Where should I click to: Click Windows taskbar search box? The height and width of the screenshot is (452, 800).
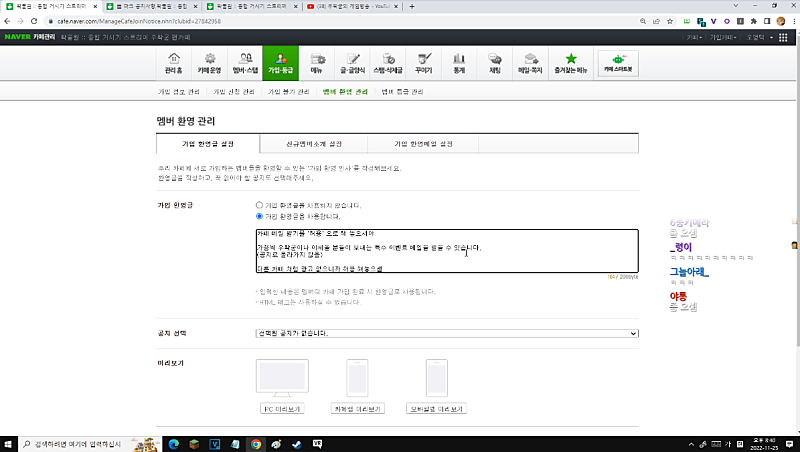point(90,444)
